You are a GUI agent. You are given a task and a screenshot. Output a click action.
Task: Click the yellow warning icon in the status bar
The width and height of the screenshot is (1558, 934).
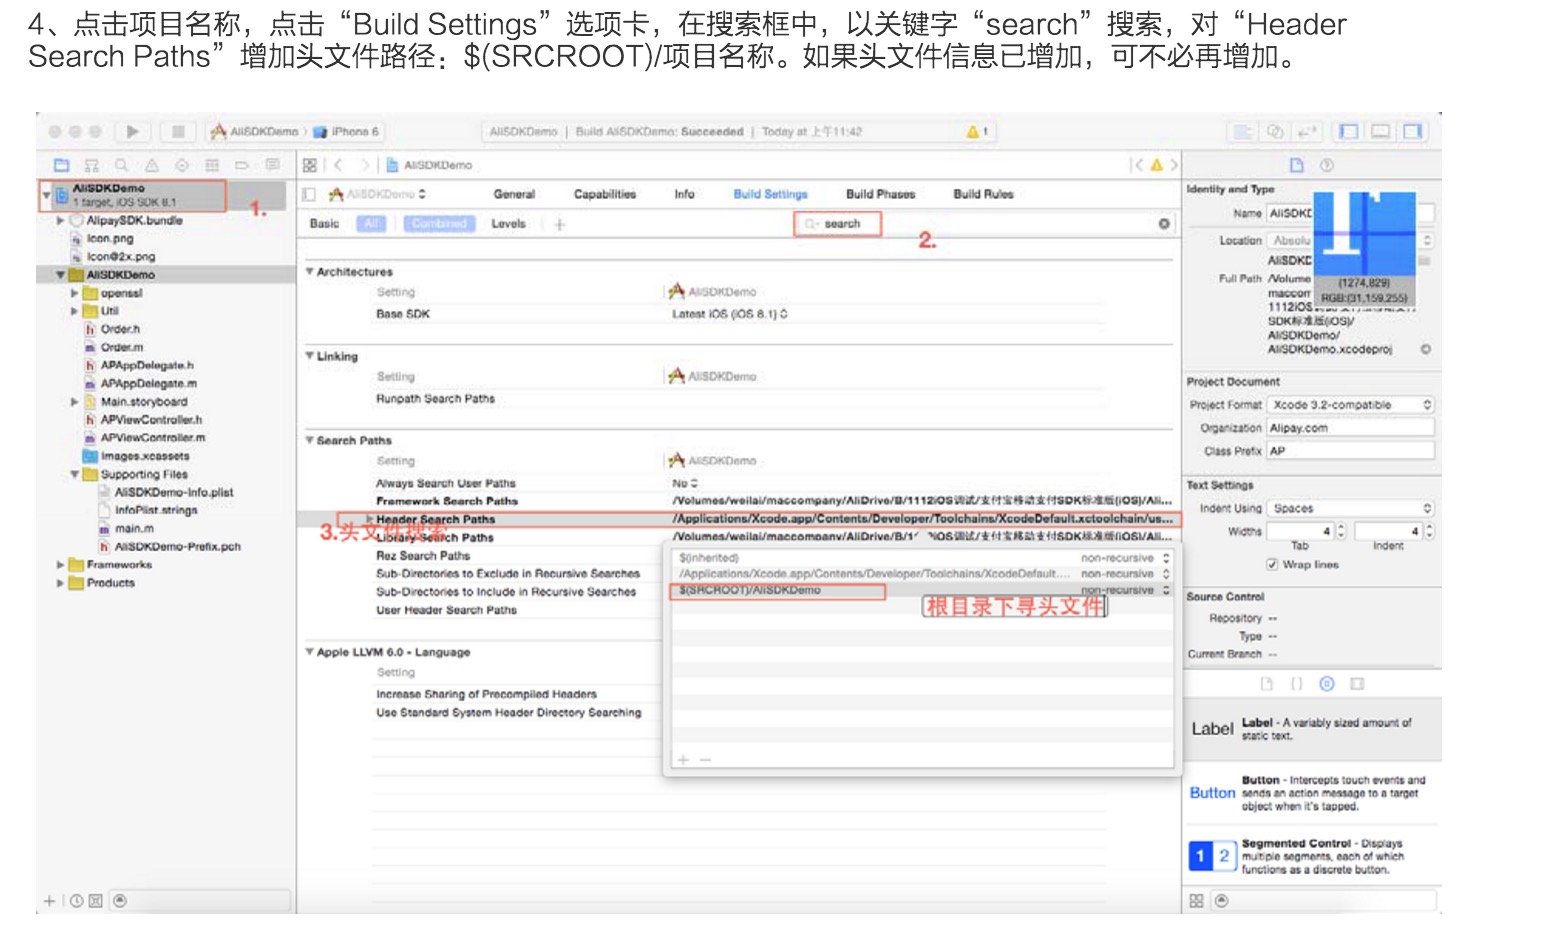pos(973,131)
